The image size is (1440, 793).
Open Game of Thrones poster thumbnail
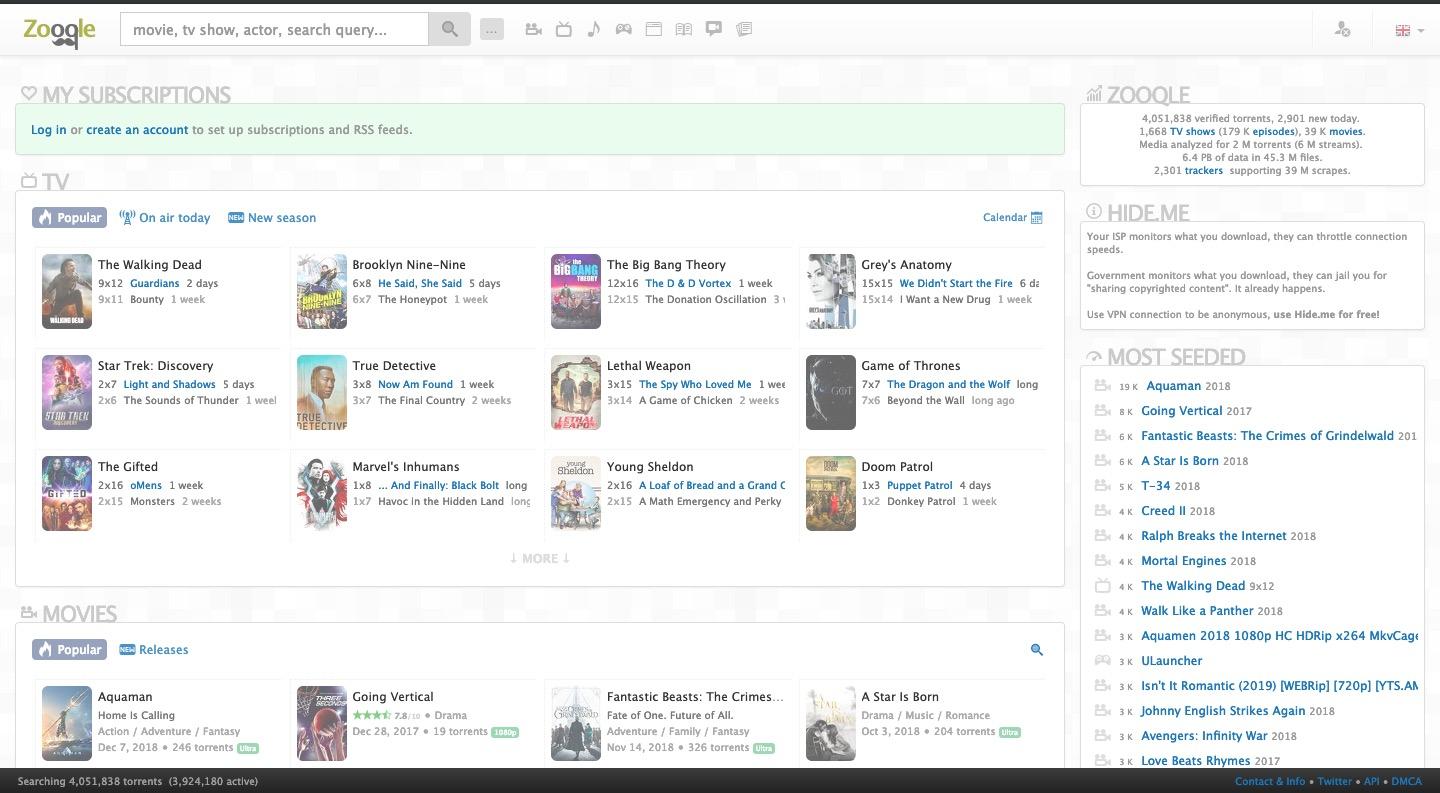tap(831, 392)
